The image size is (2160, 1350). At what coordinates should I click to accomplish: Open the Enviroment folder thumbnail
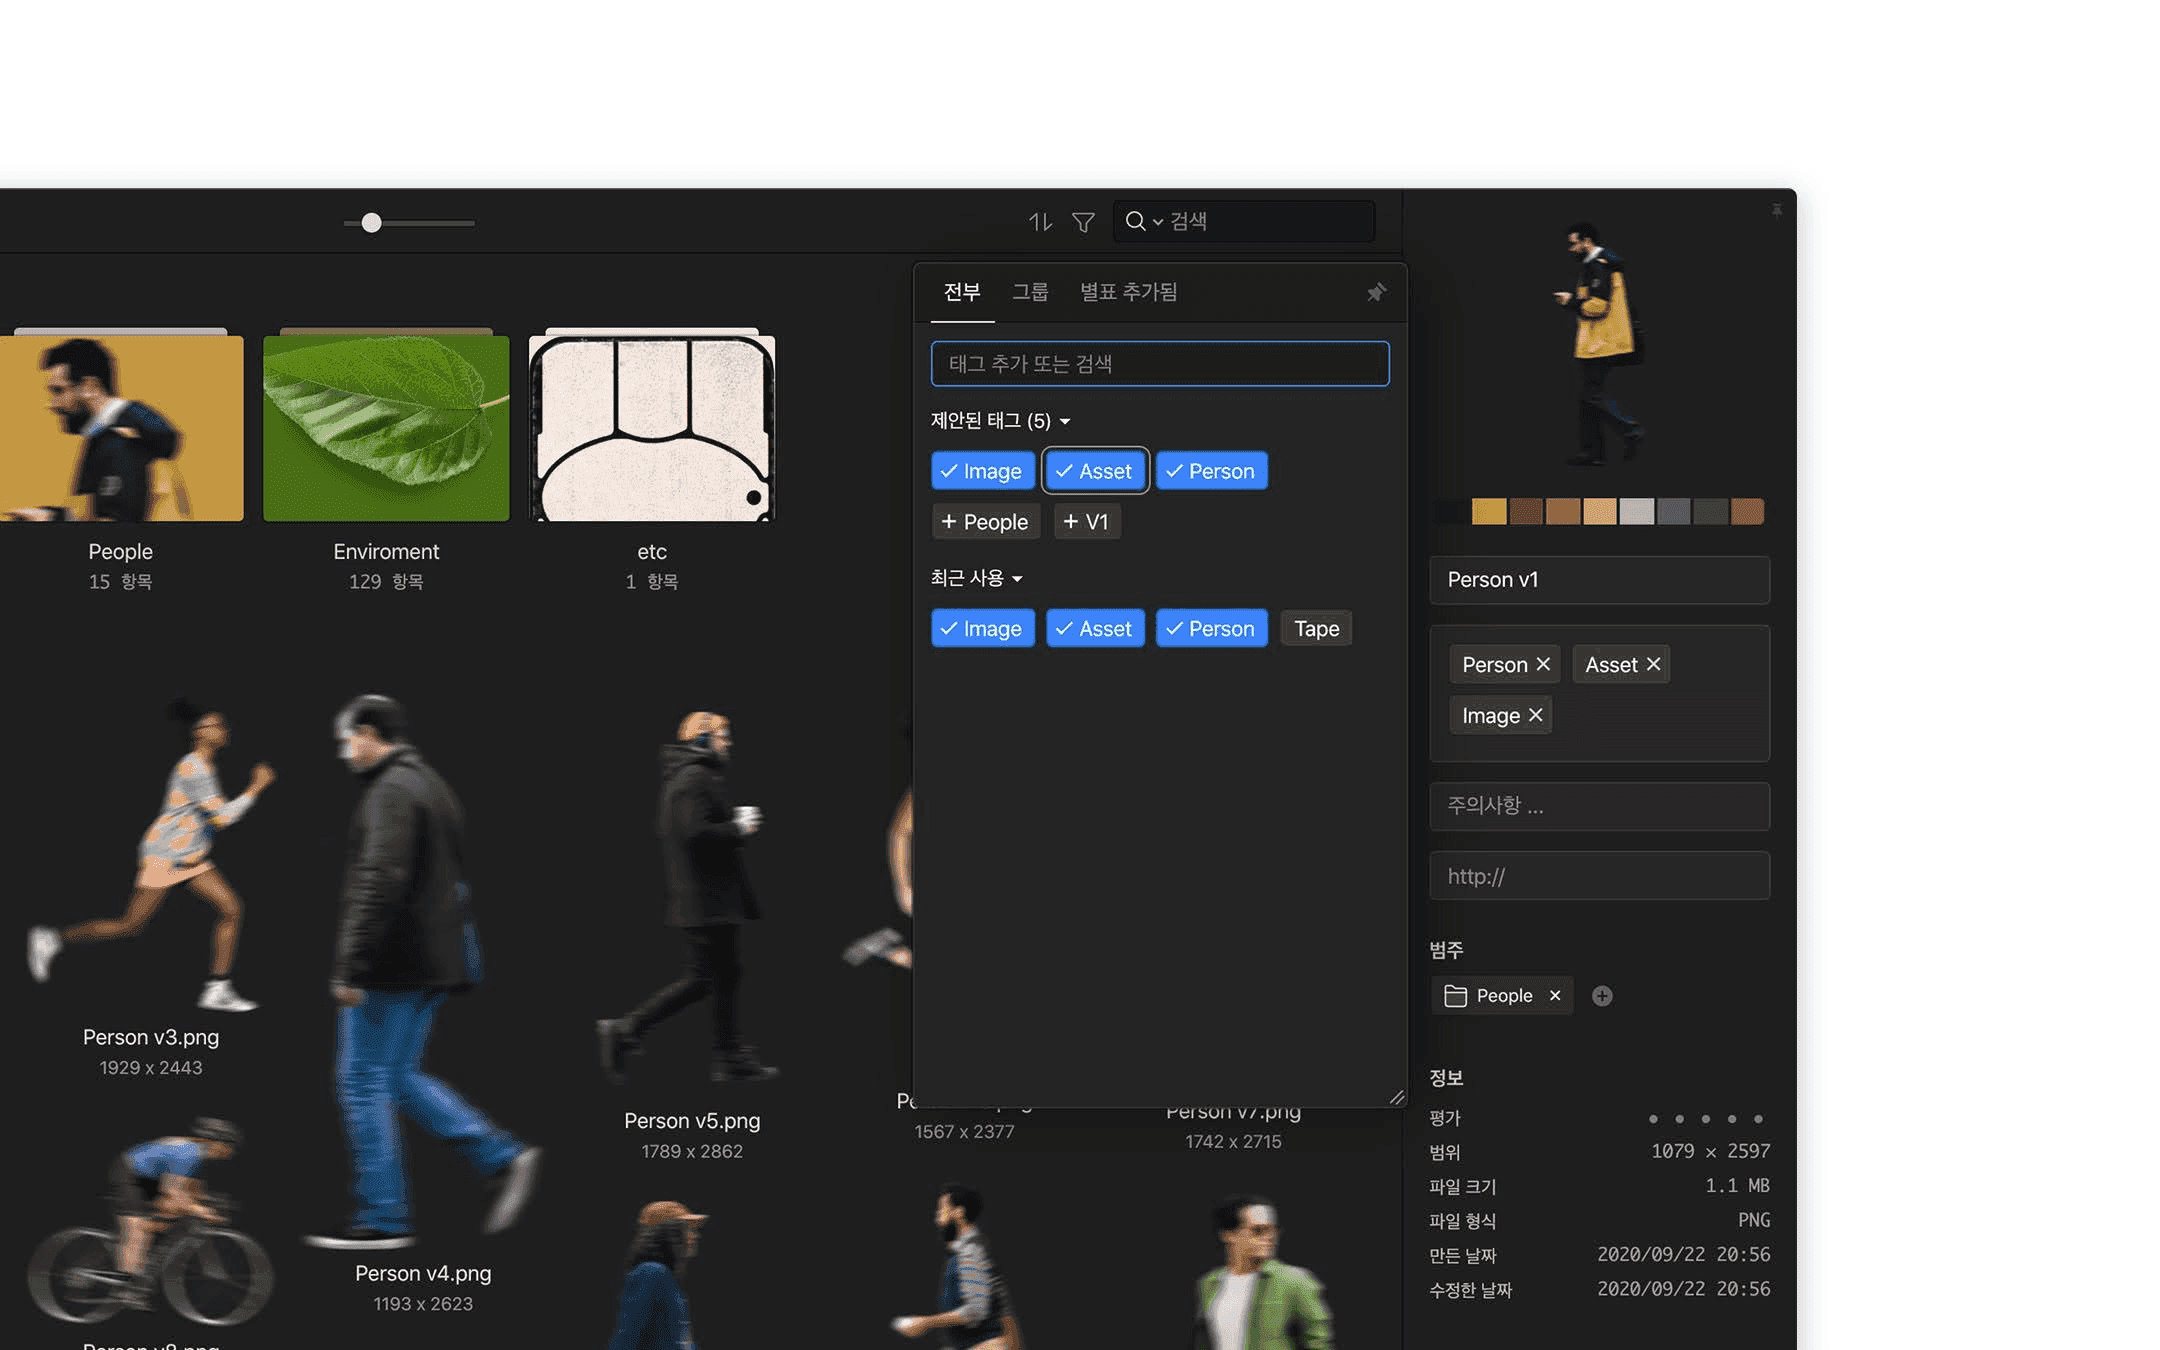pos(386,427)
